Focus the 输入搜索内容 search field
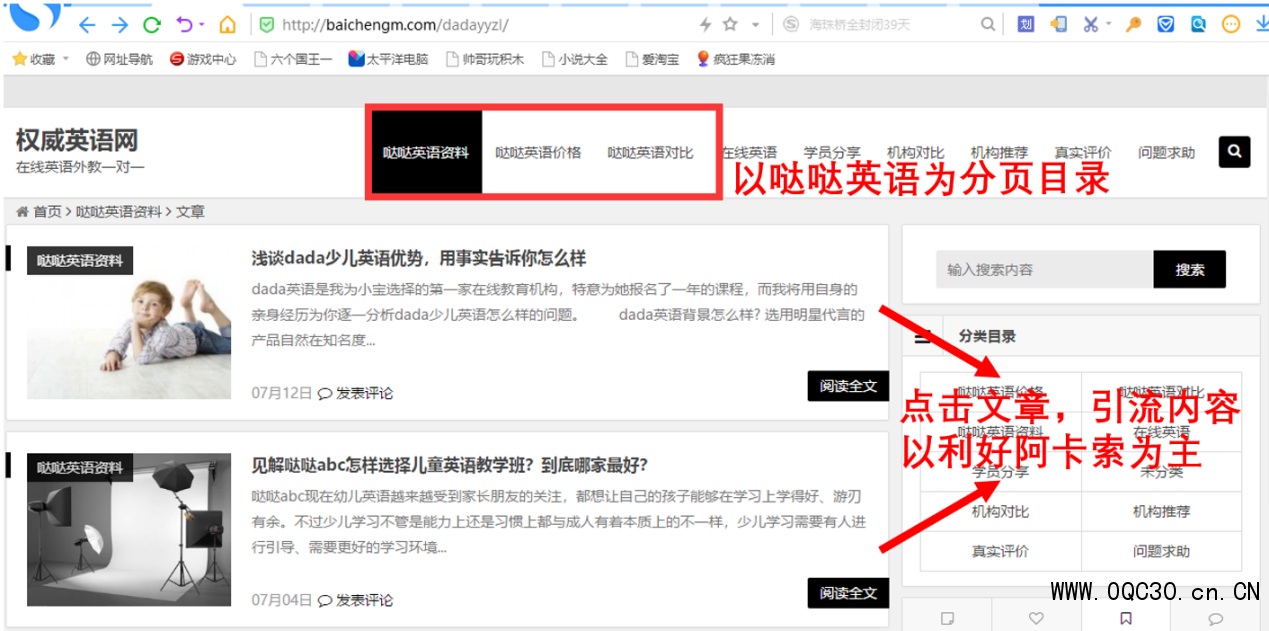Screen dimensions: 1269x631 click(1045, 270)
